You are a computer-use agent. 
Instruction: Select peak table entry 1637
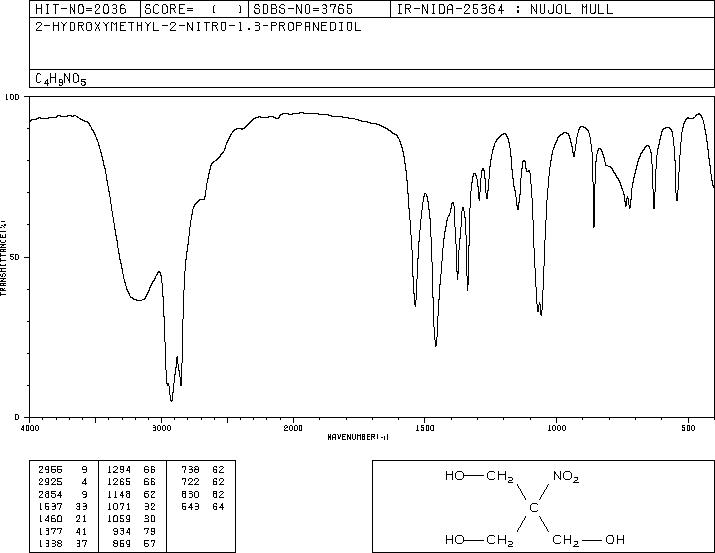point(50,506)
